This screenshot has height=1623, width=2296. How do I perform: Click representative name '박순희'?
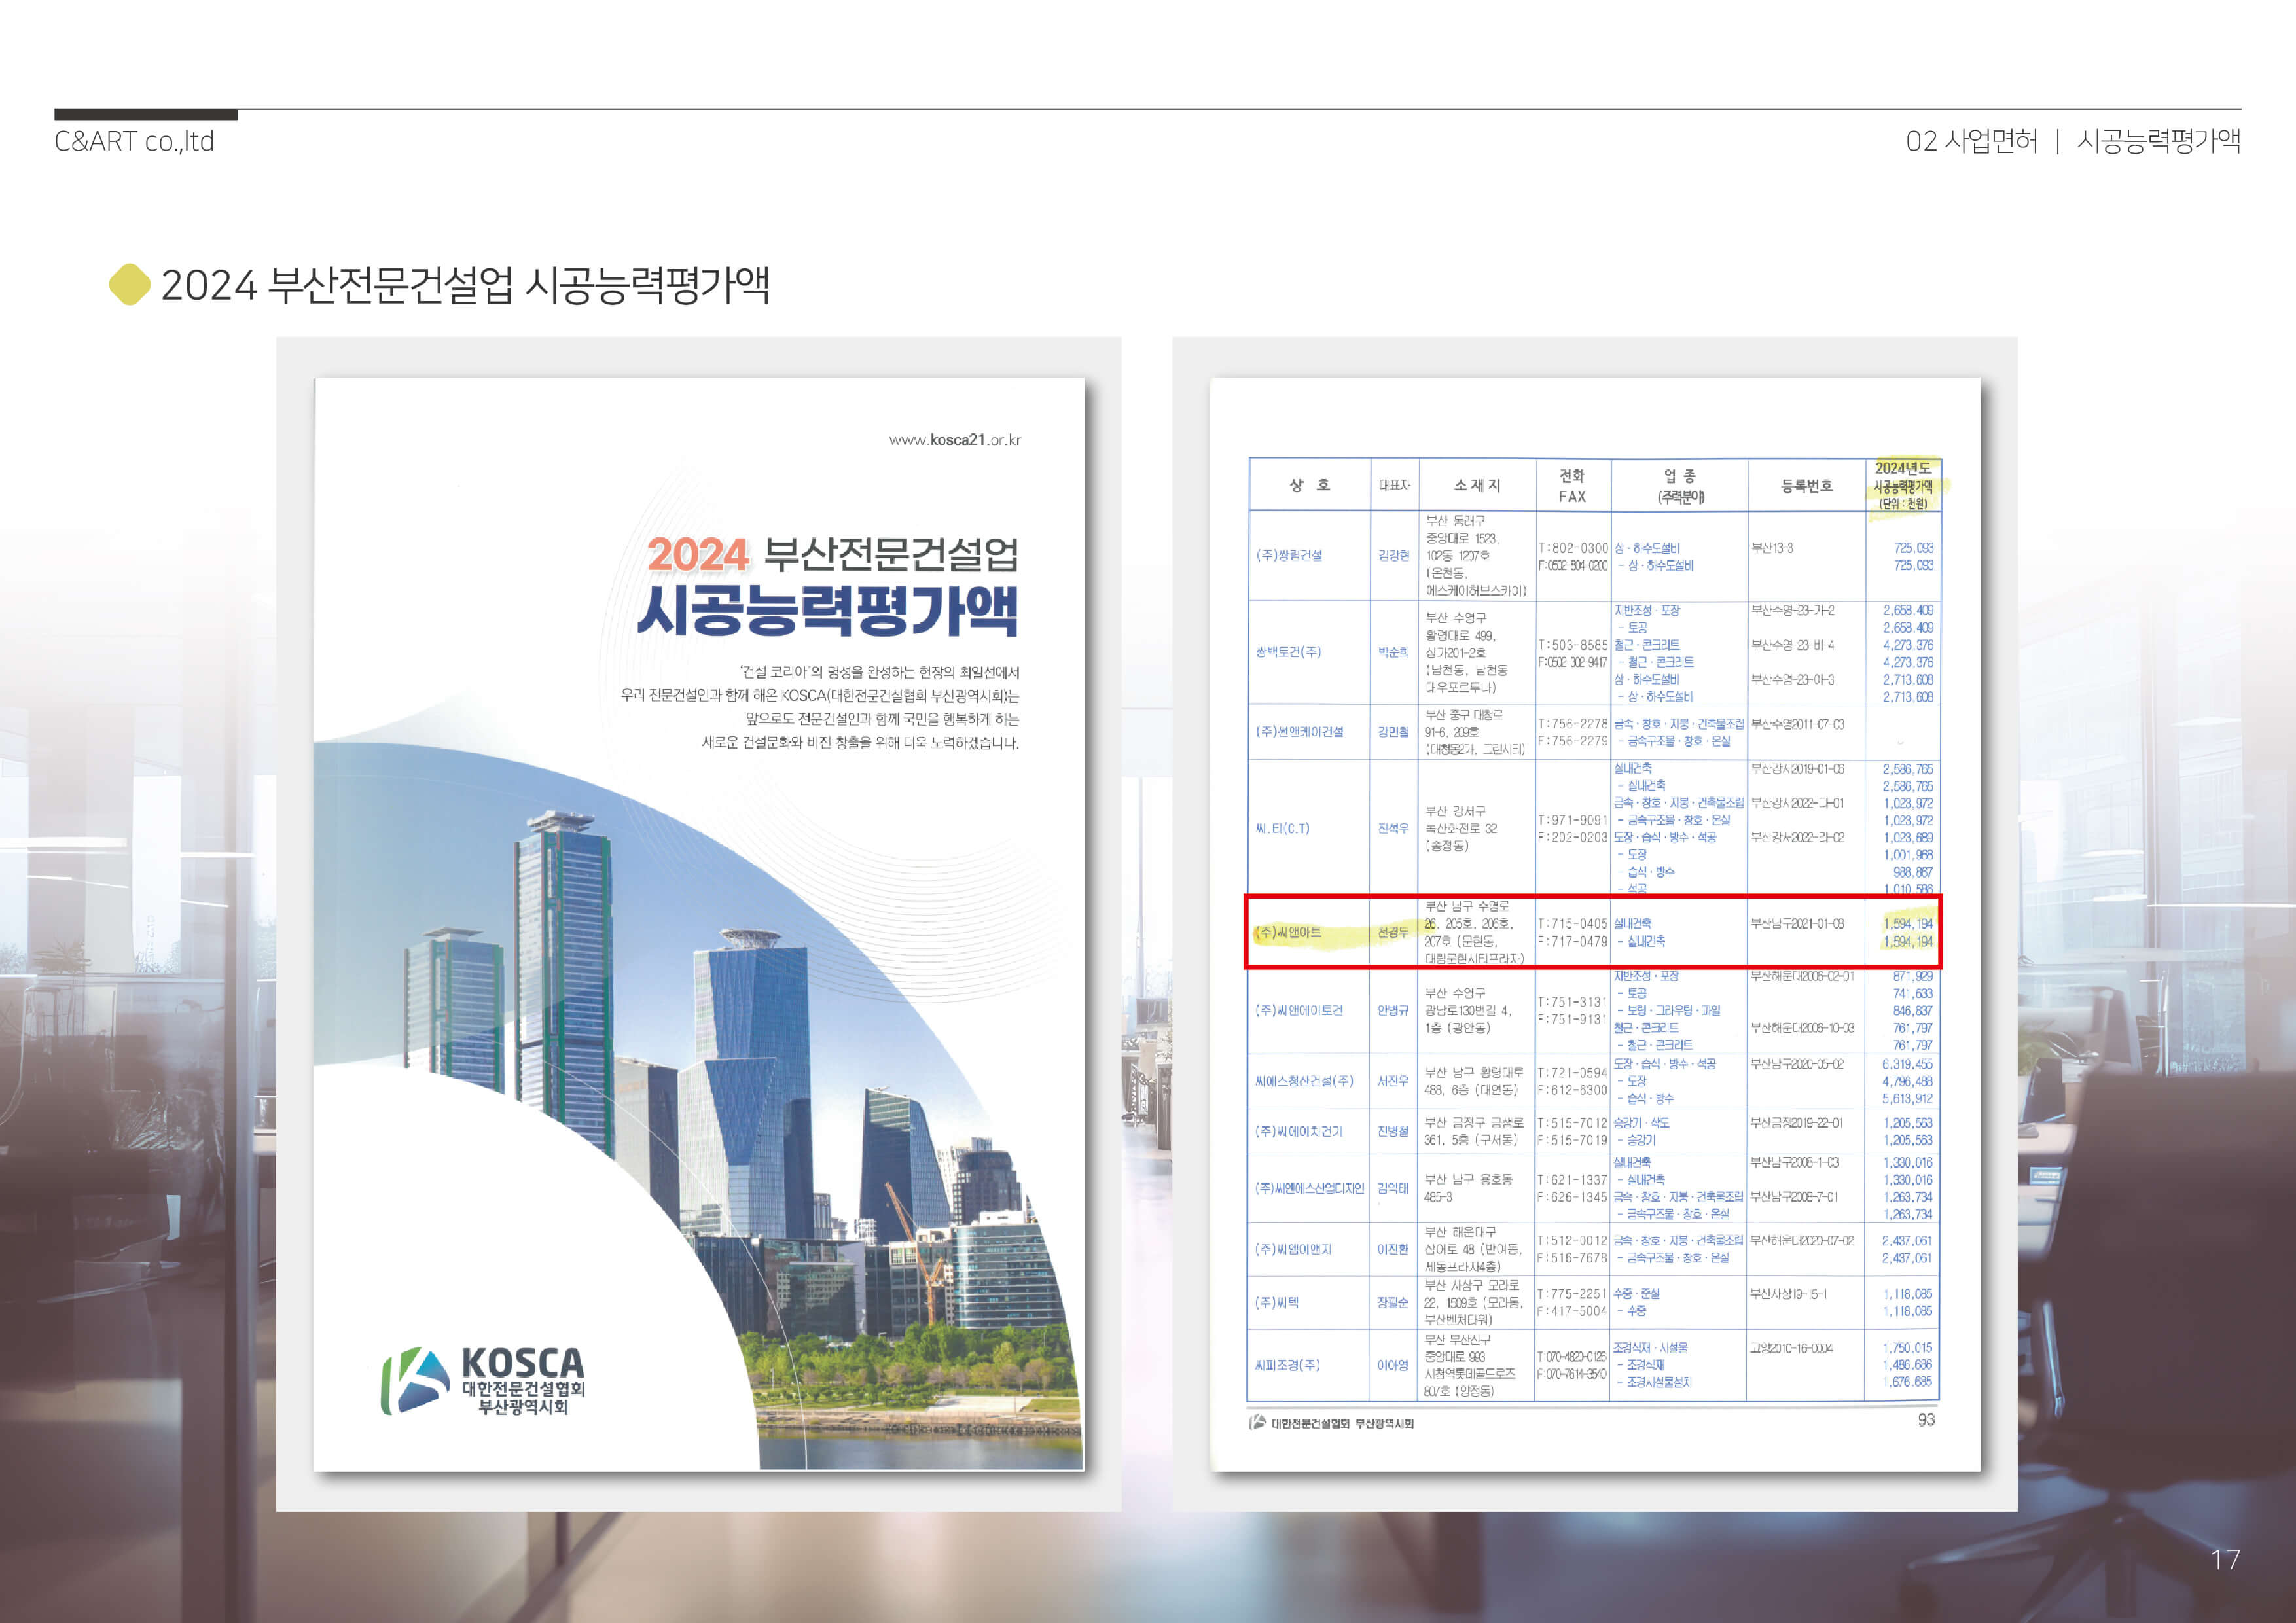point(1394,652)
